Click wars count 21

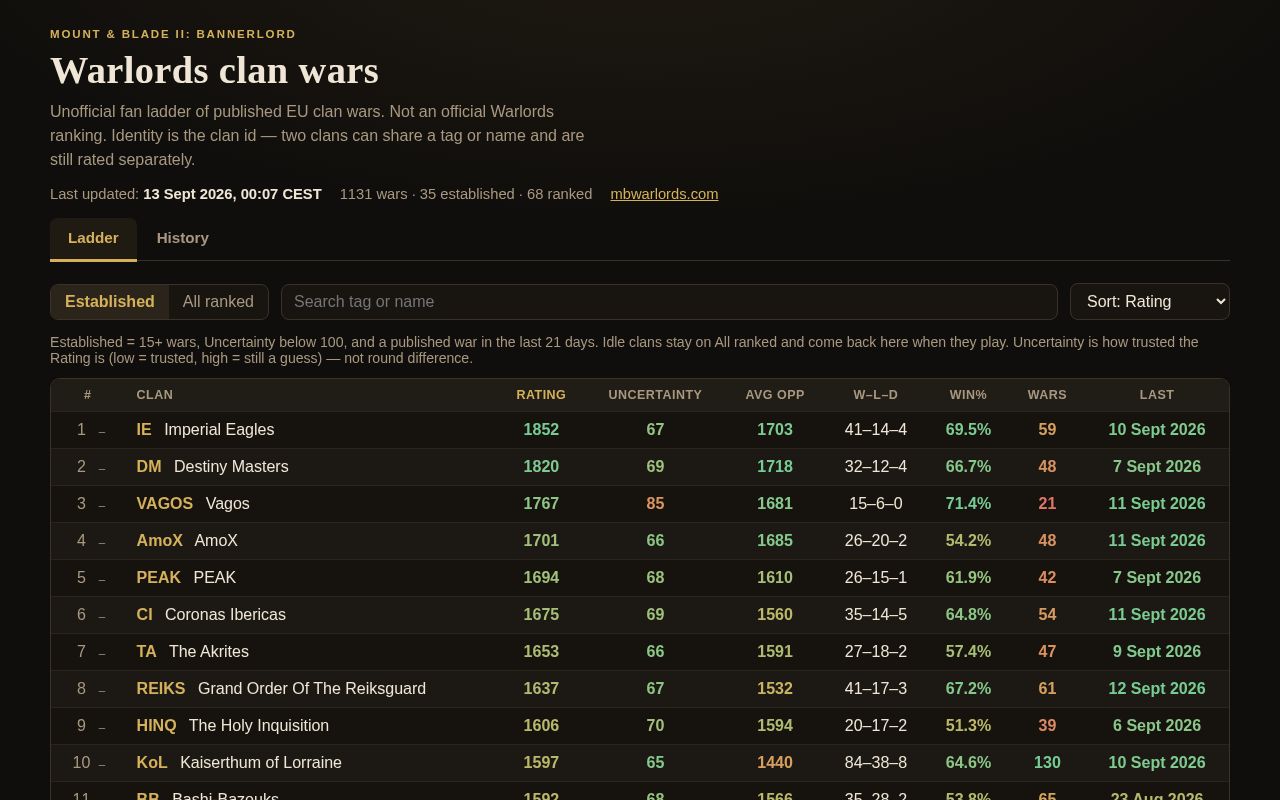point(1047,504)
